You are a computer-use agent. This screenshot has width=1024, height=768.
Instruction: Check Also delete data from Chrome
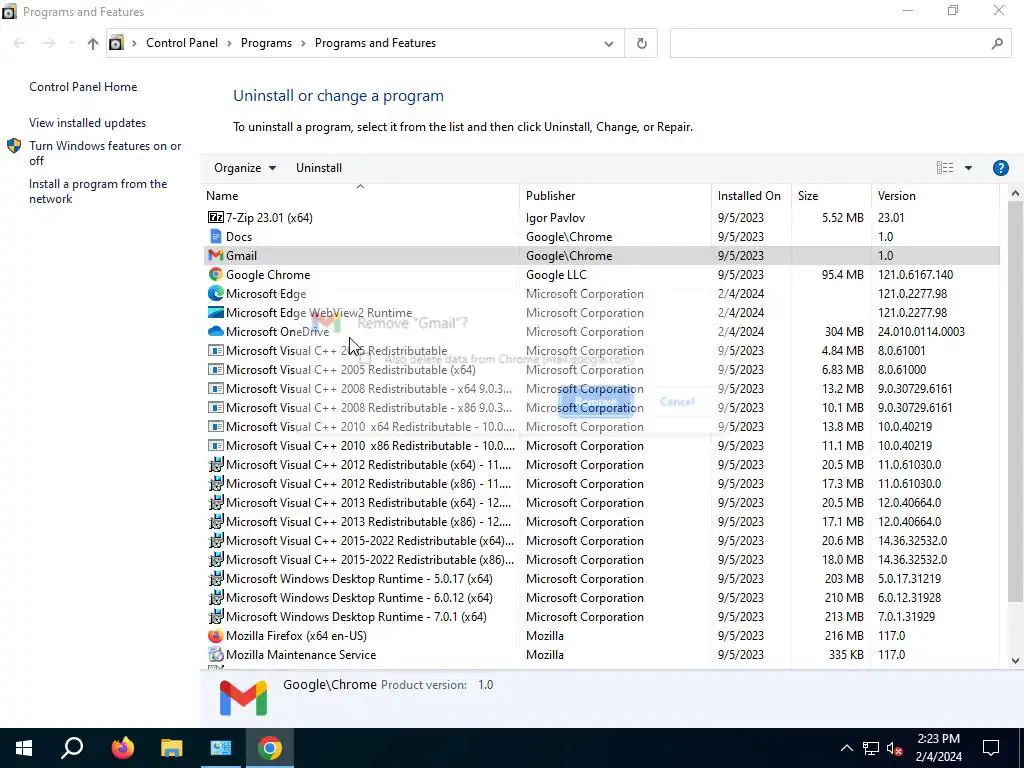(366, 359)
